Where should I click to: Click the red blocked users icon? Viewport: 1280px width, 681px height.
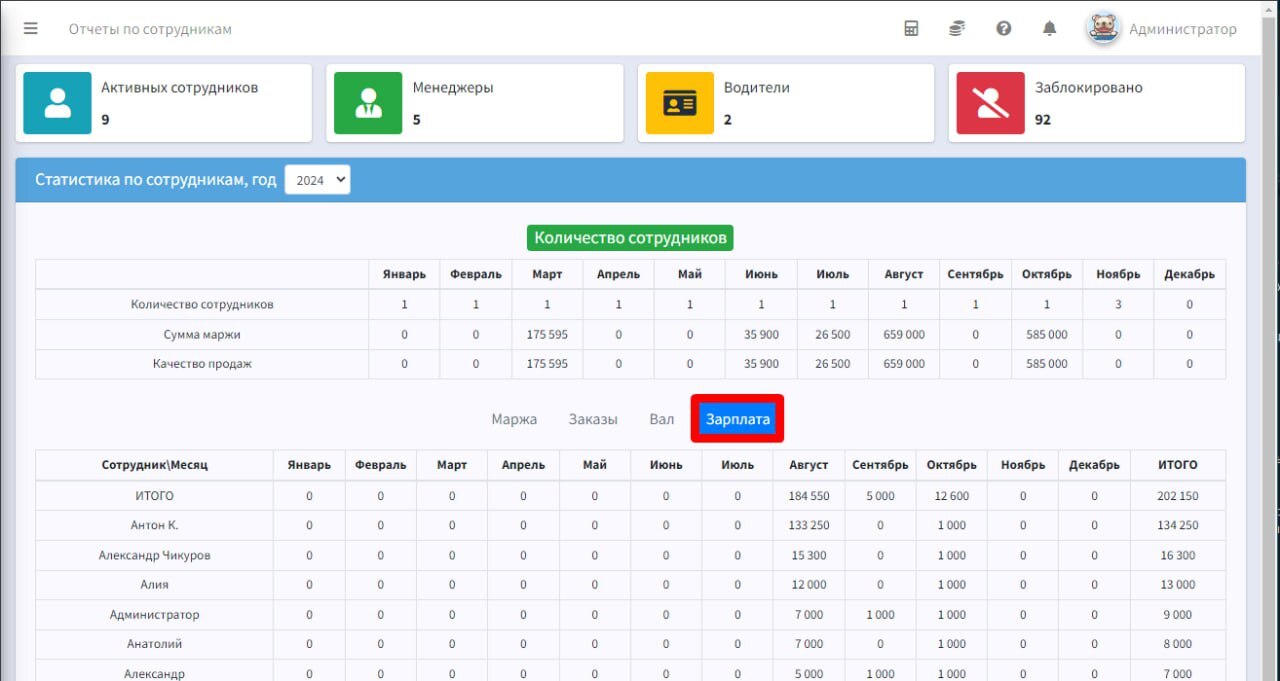point(991,103)
